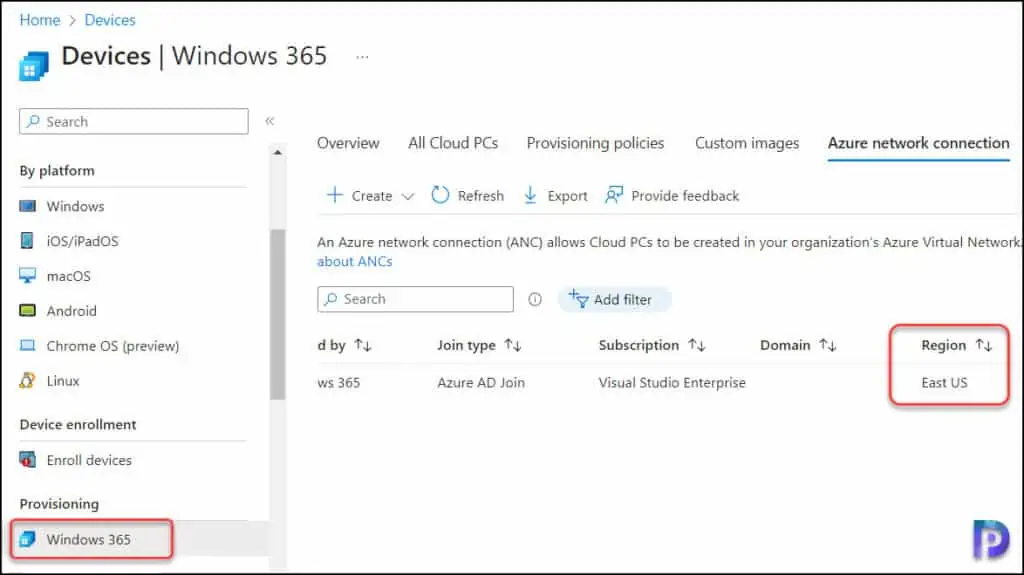
Task: Select the iOS/iPadOS device icon
Action: (x=27, y=241)
